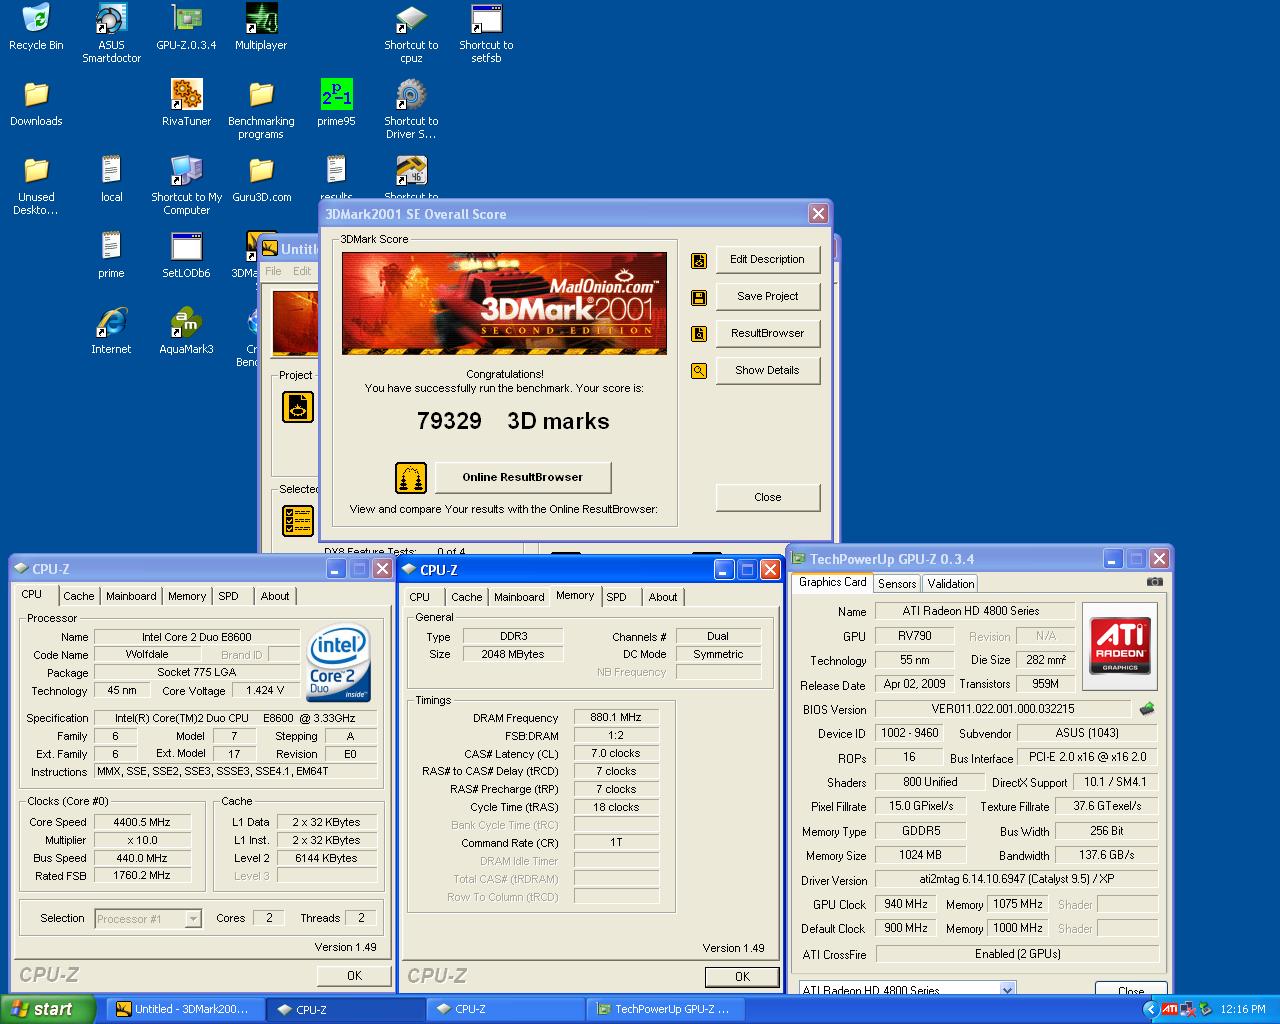Image resolution: width=1280 pixels, height=1024 pixels.
Task: Click the Edit Description icon in 3DMark
Action: [x=699, y=260]
